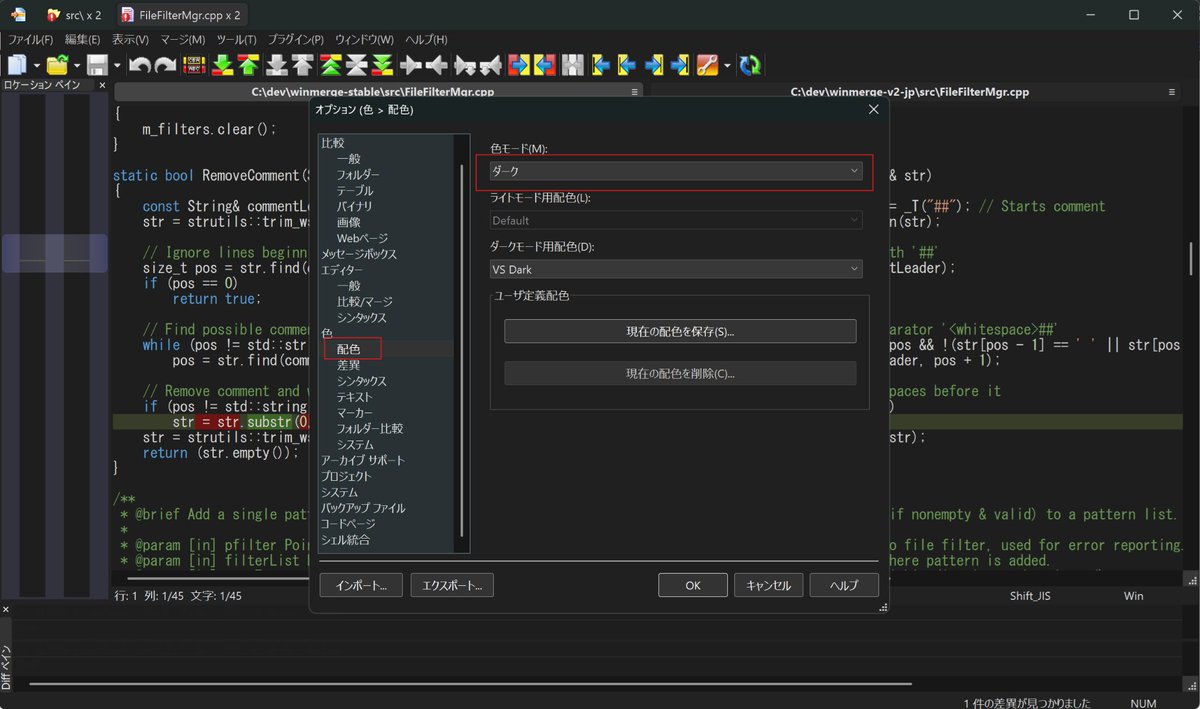Click the Current Difference icon

point(357,65)
